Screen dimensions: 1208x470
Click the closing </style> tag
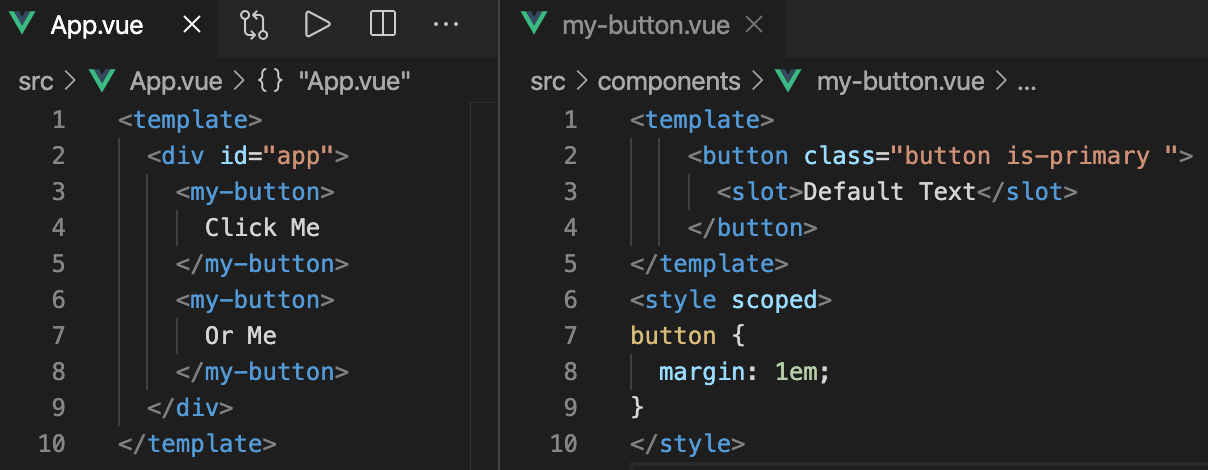click(687, 444)
